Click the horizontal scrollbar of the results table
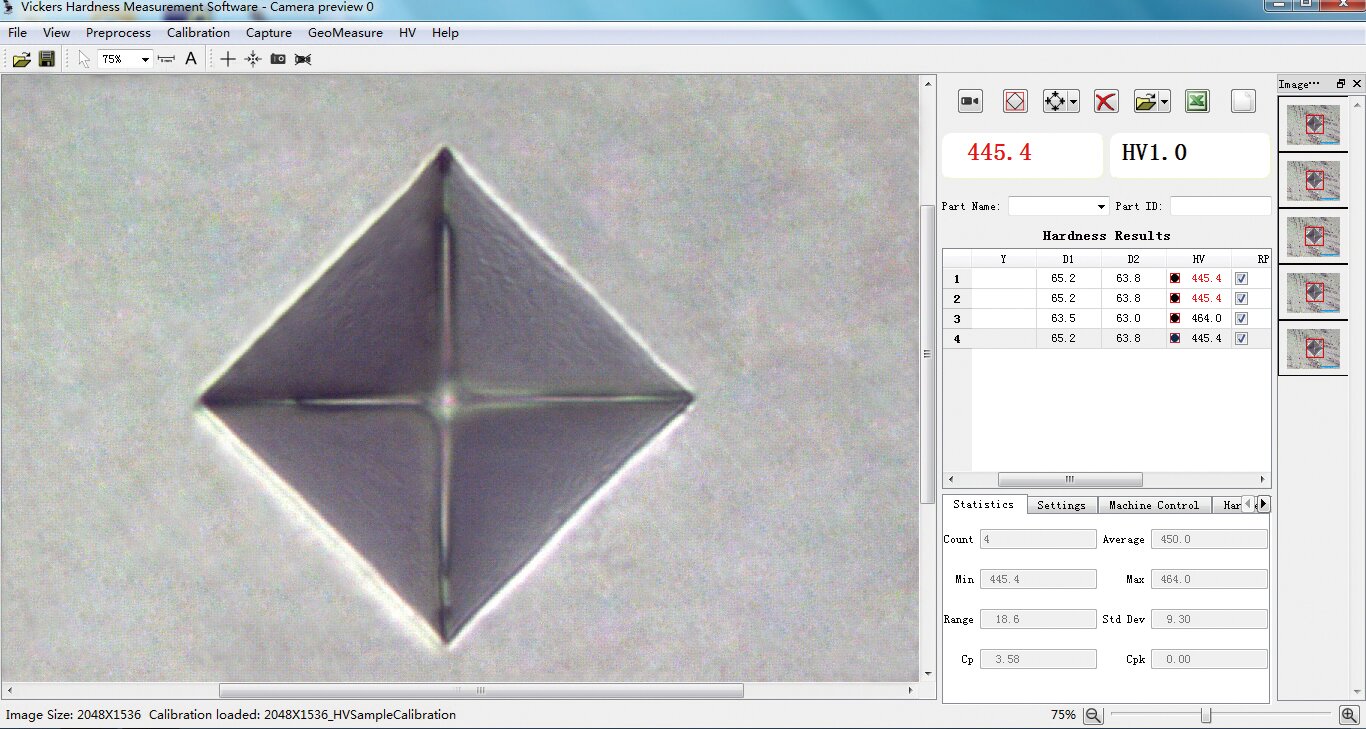Viewport: 1366px width, 729px height. 1070,480
